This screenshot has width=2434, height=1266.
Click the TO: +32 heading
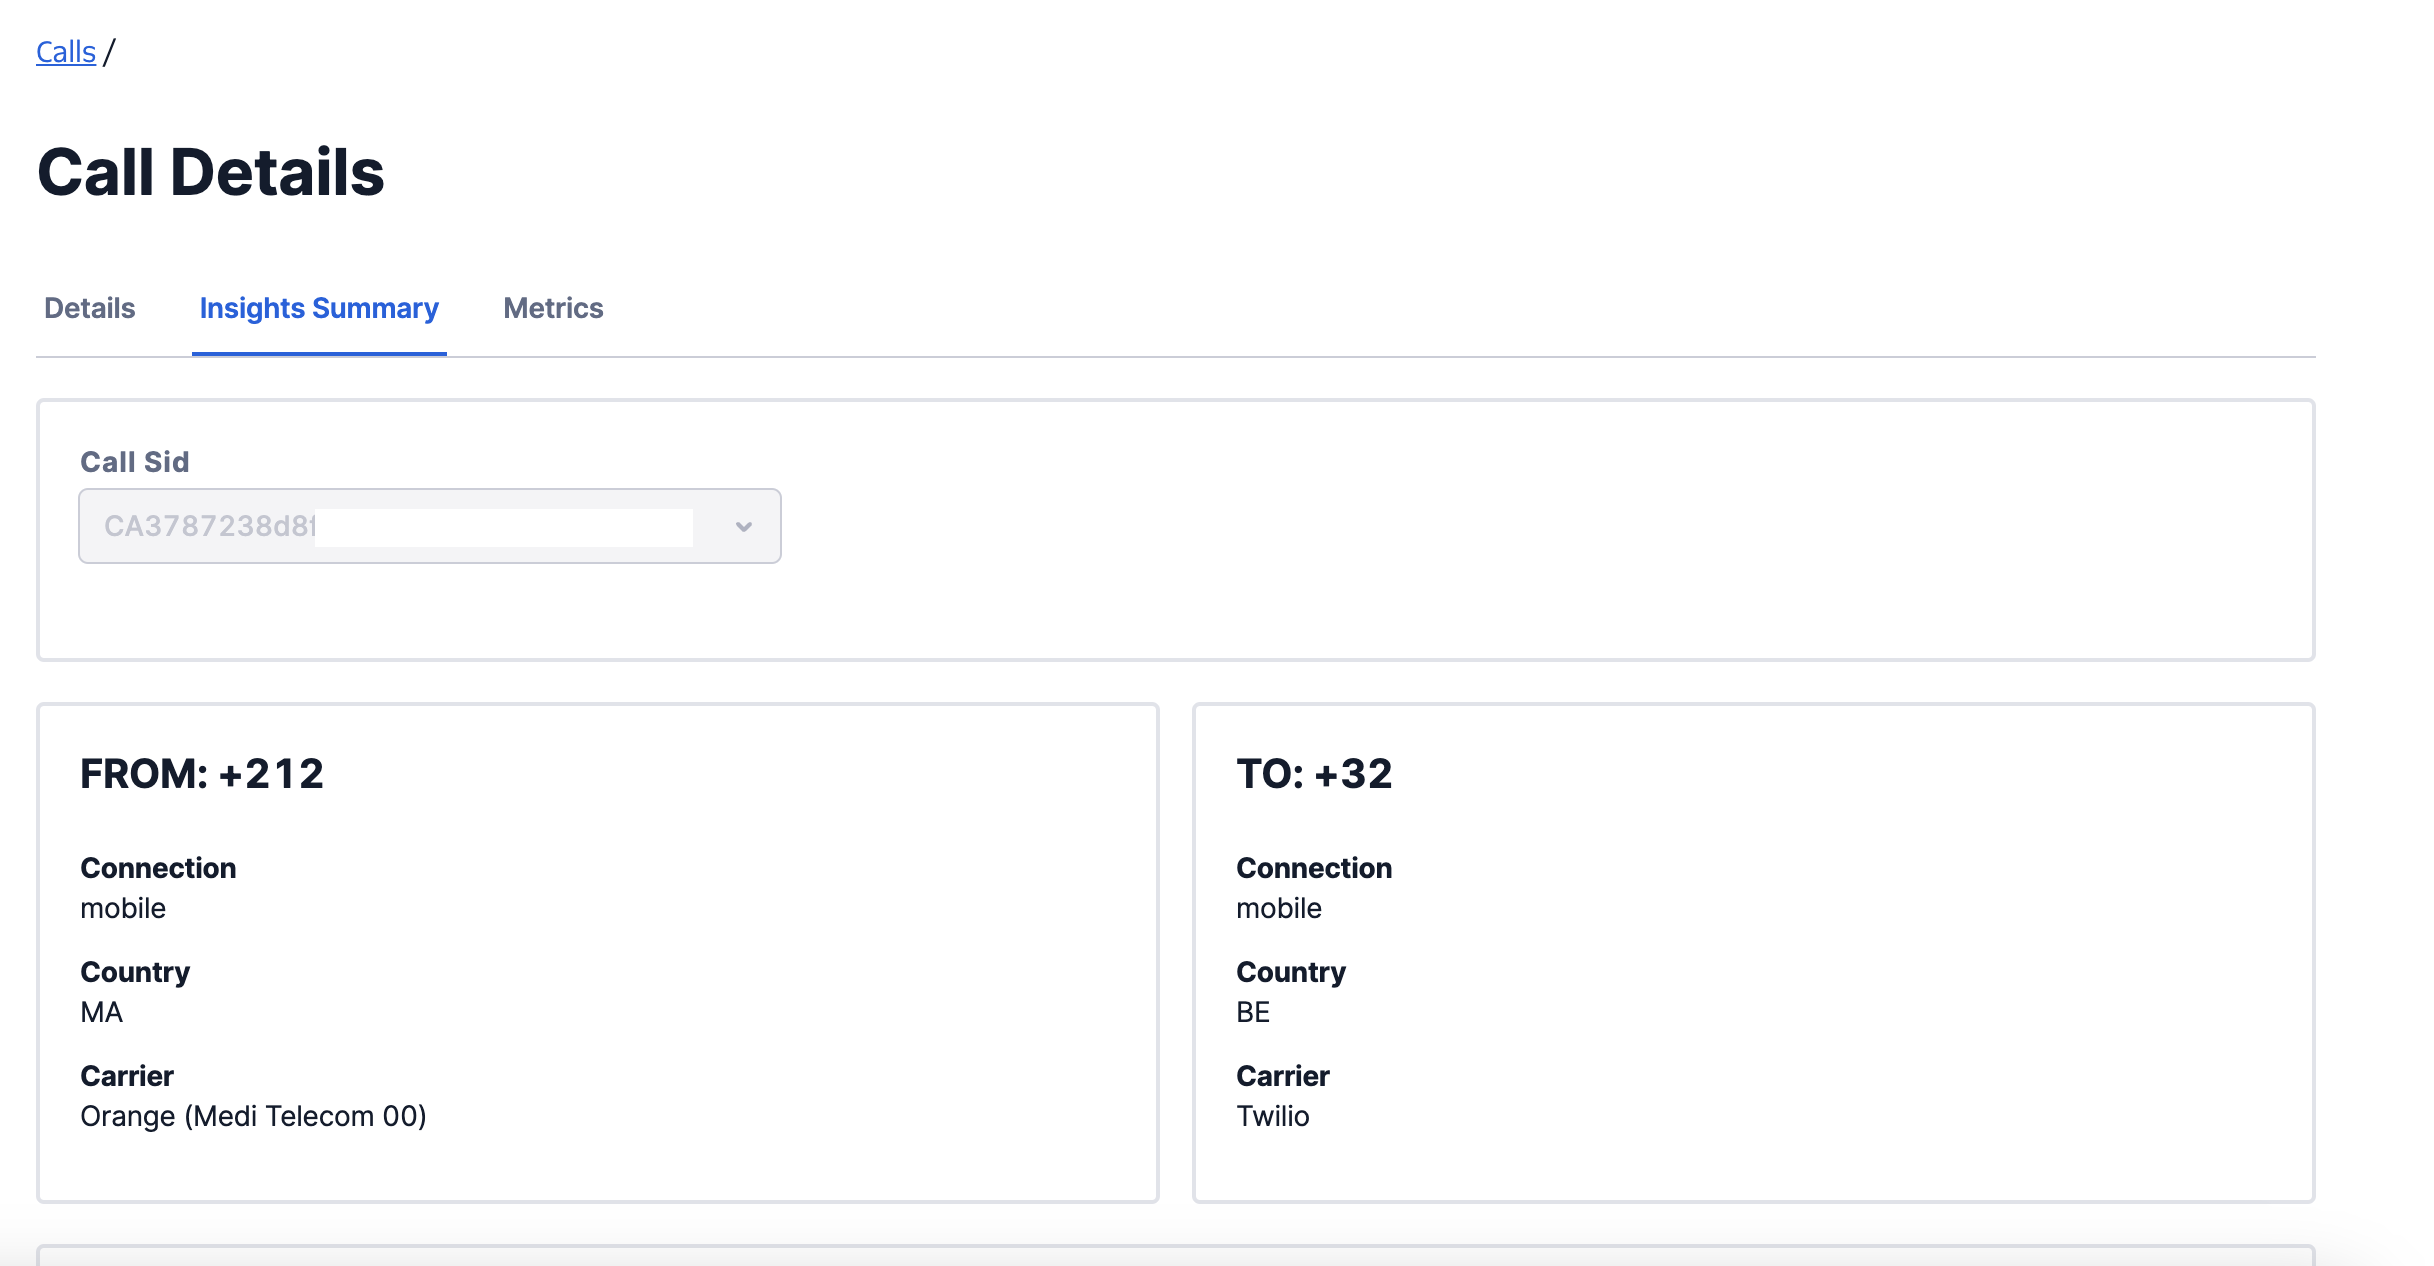tap(1314, 774)
